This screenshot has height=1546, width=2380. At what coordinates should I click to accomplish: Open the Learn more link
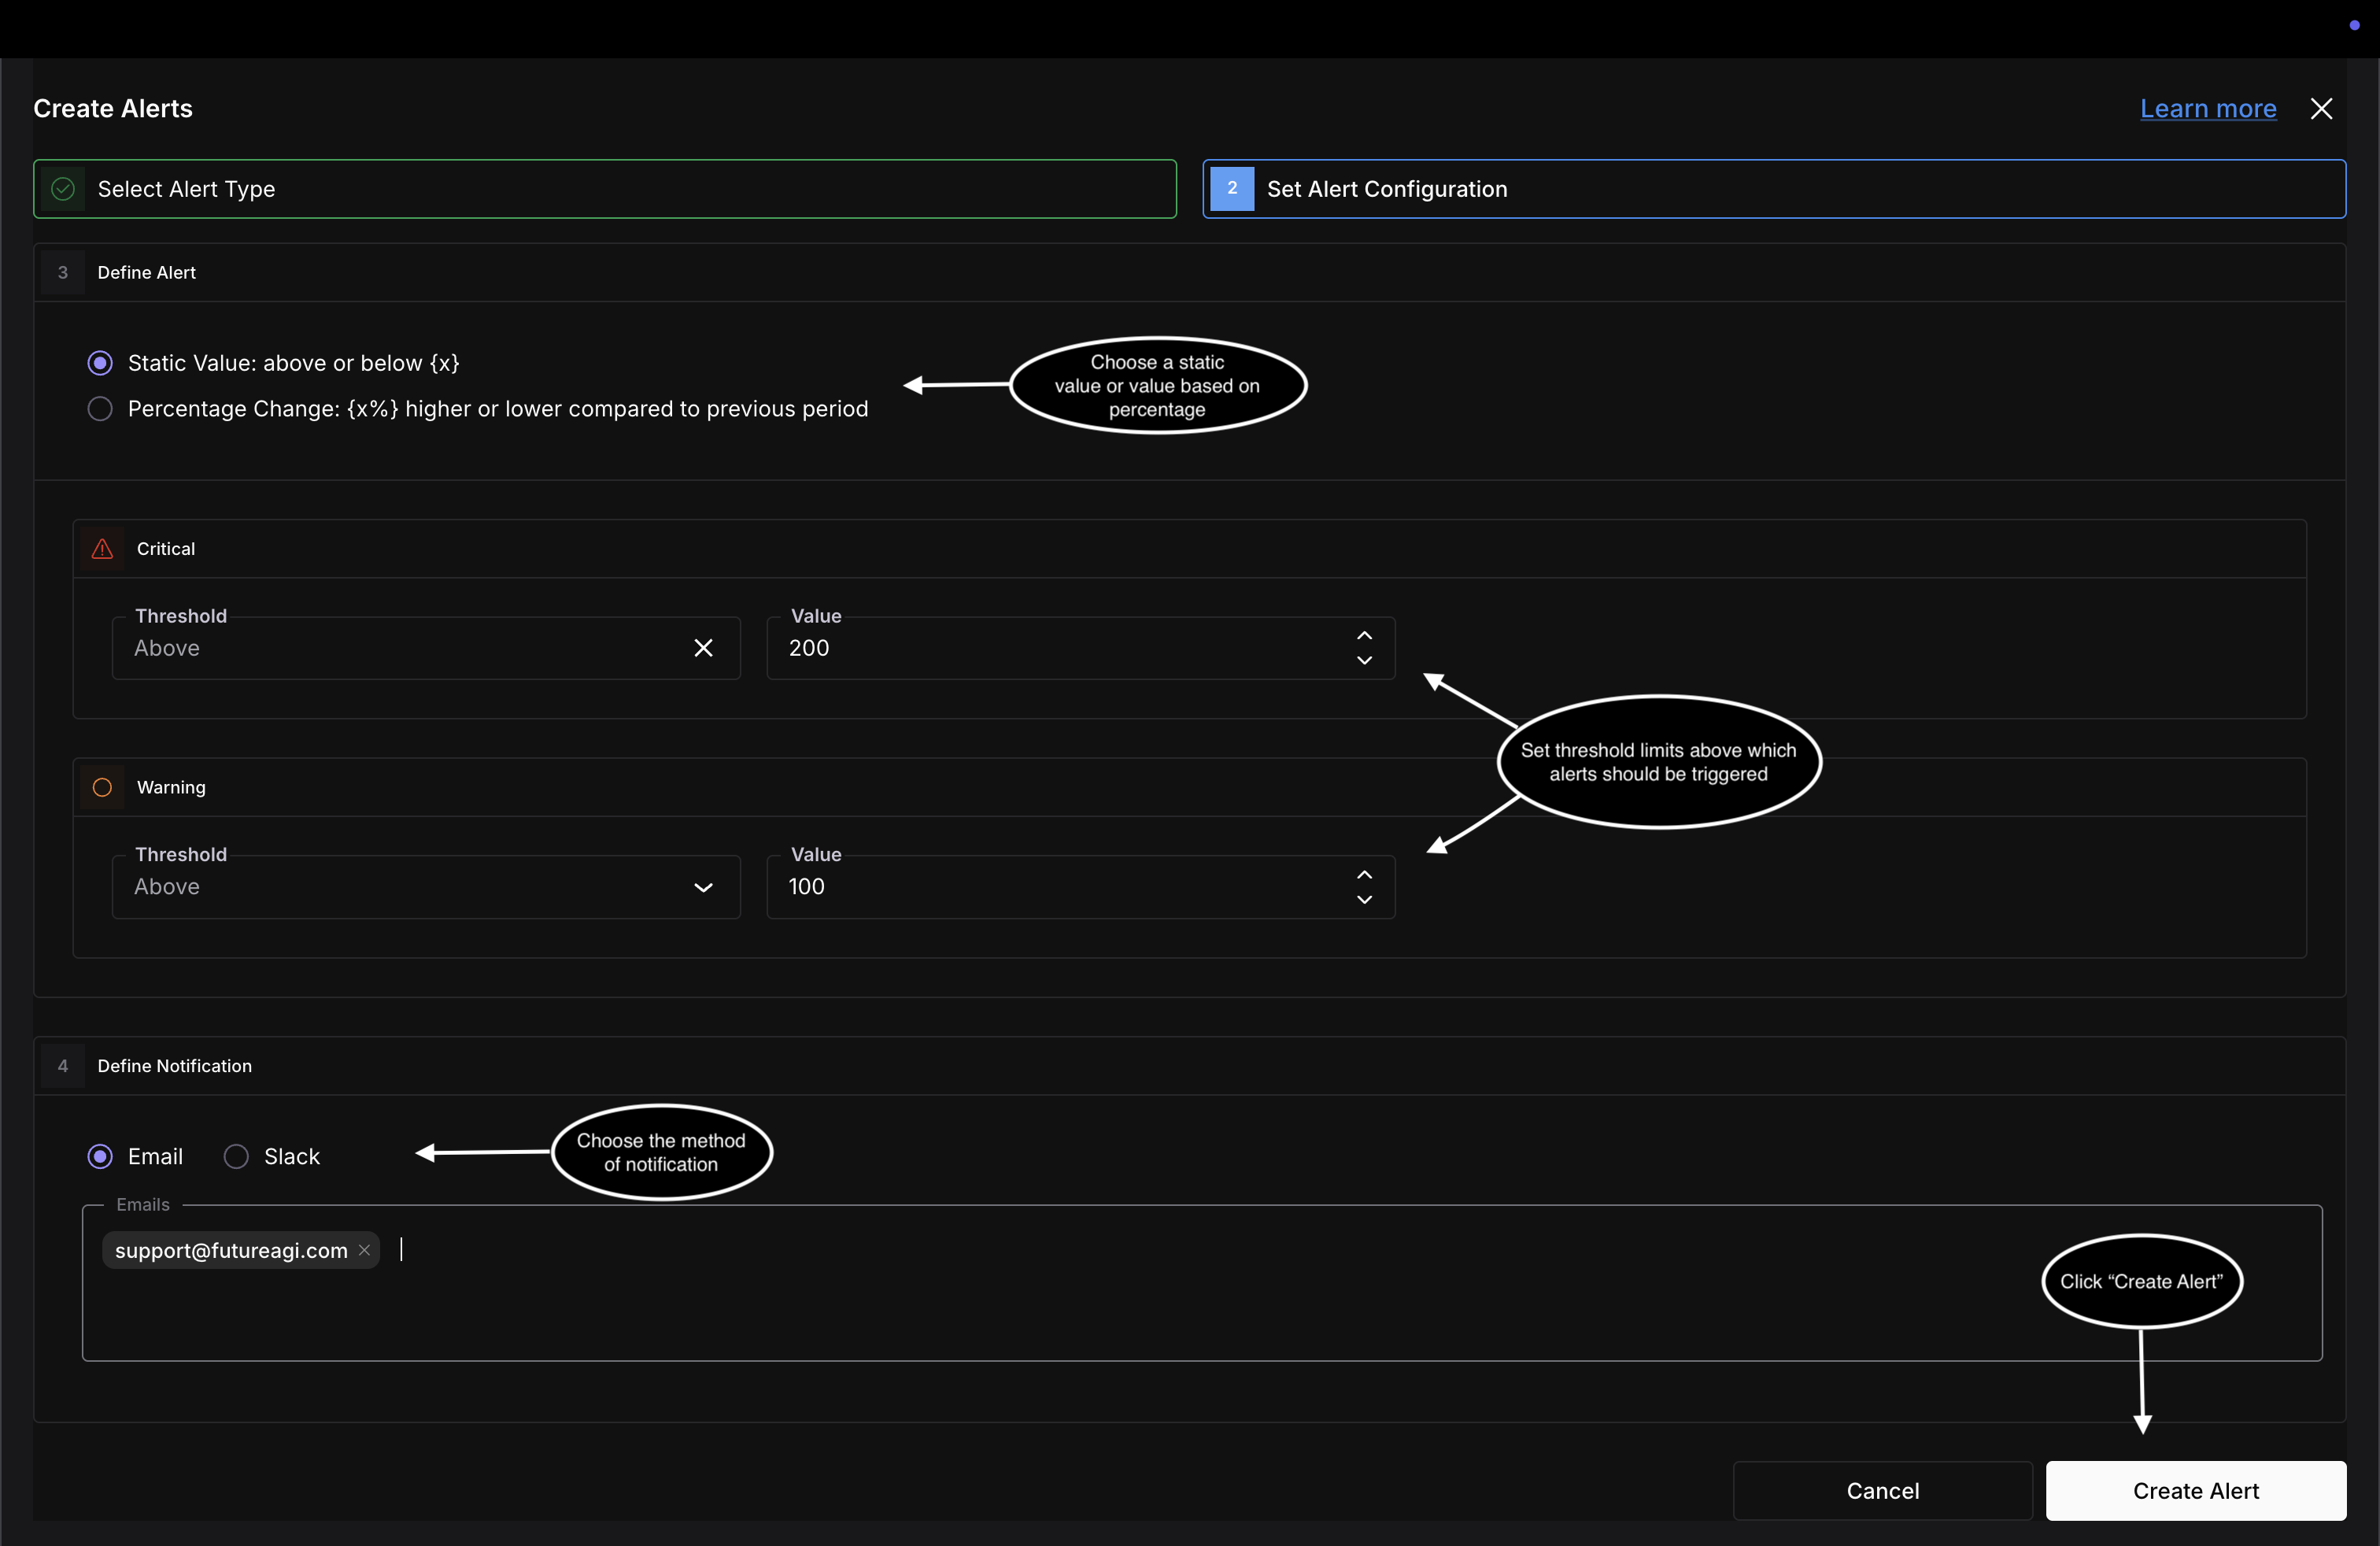coord(2208,109)
